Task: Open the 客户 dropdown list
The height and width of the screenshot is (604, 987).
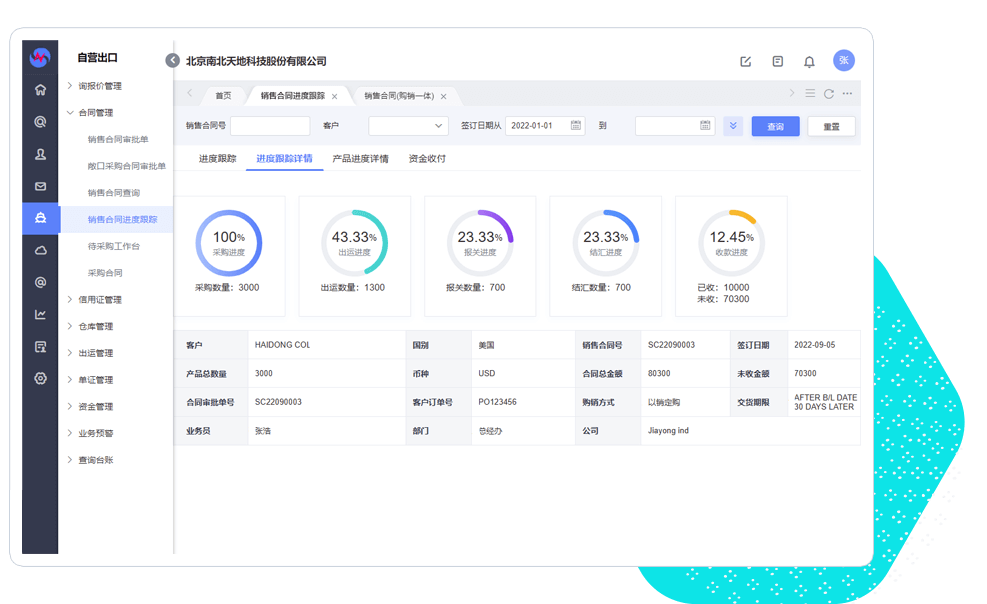Action: tap(408, 126)
